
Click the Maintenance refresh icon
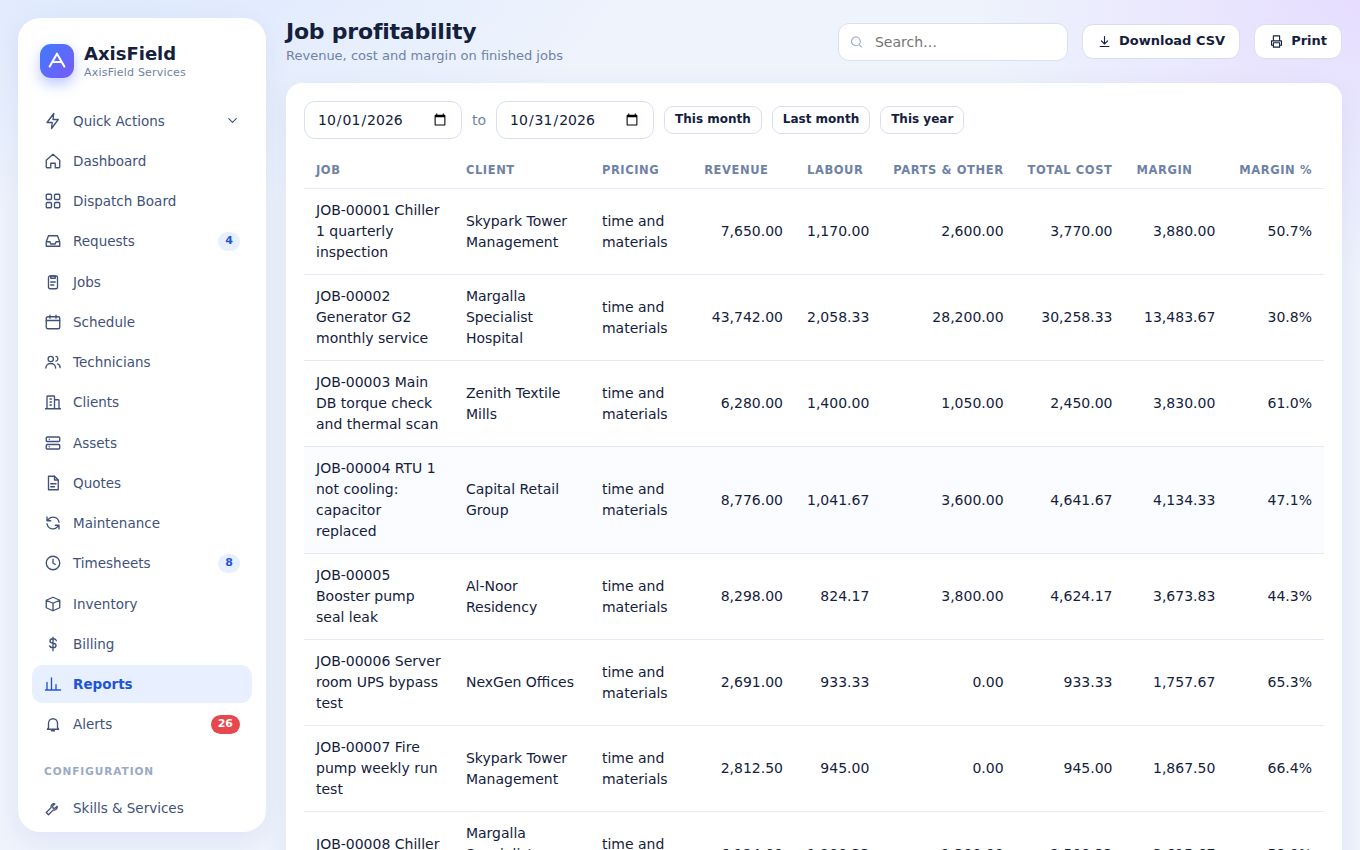(x=53, y=523)
